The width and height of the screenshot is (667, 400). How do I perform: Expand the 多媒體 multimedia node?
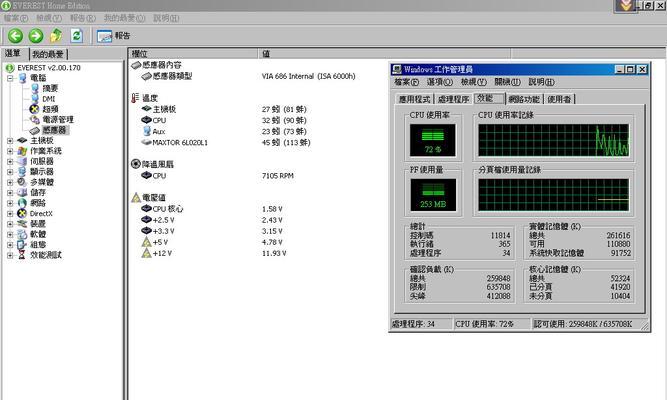tap(10, 182)
